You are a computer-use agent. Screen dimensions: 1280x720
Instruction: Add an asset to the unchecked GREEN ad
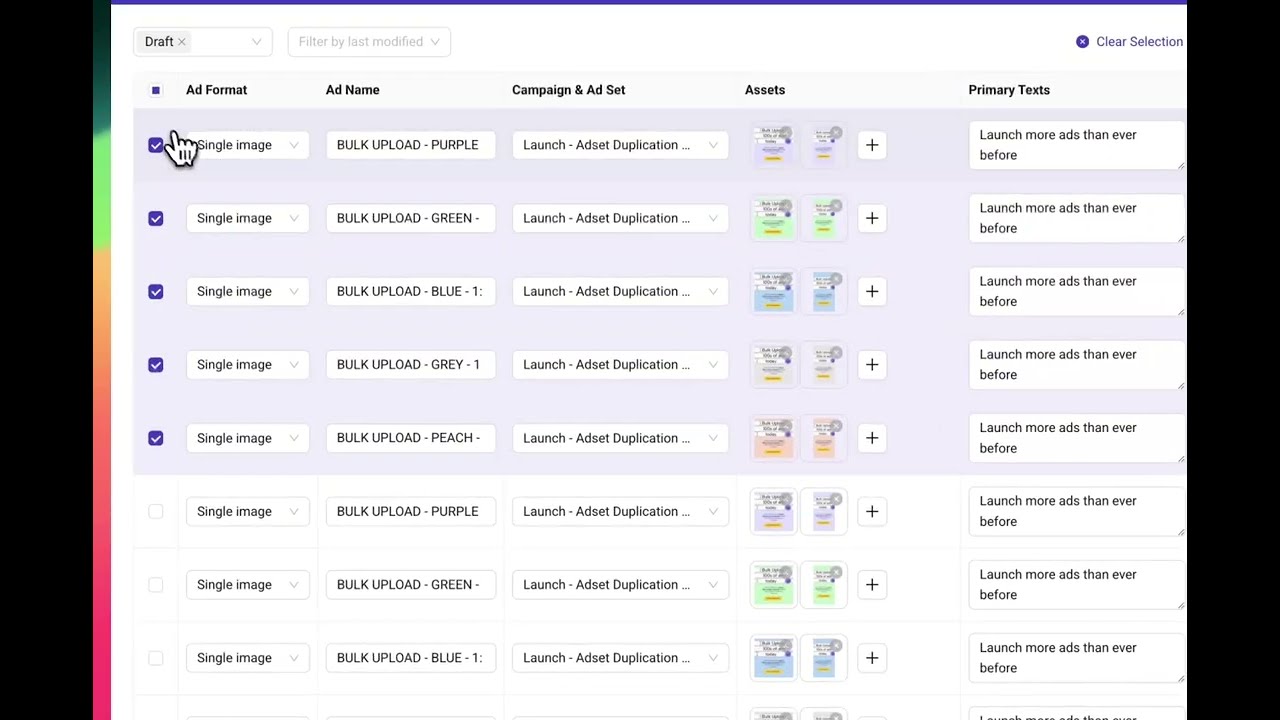(x=872, y=585)
